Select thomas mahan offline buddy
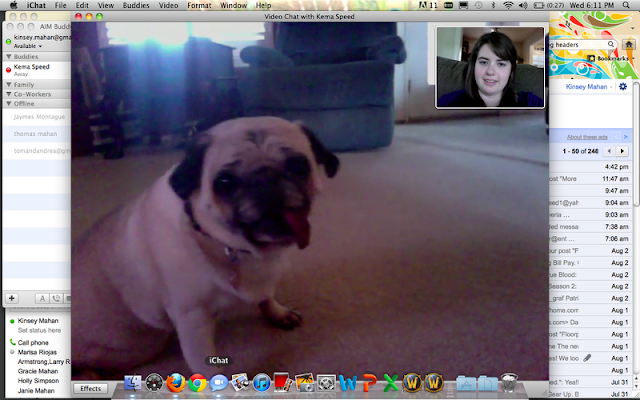640x400 pixels. click(x=37, y=134)
